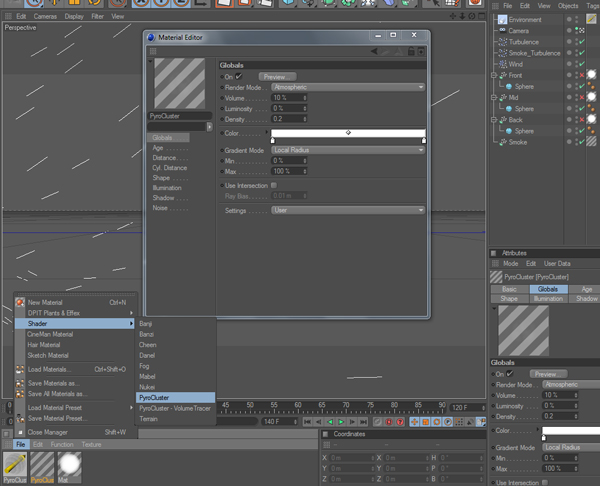
Task: Open the Settings User dropdown
Action: click(x=348, y=211)
